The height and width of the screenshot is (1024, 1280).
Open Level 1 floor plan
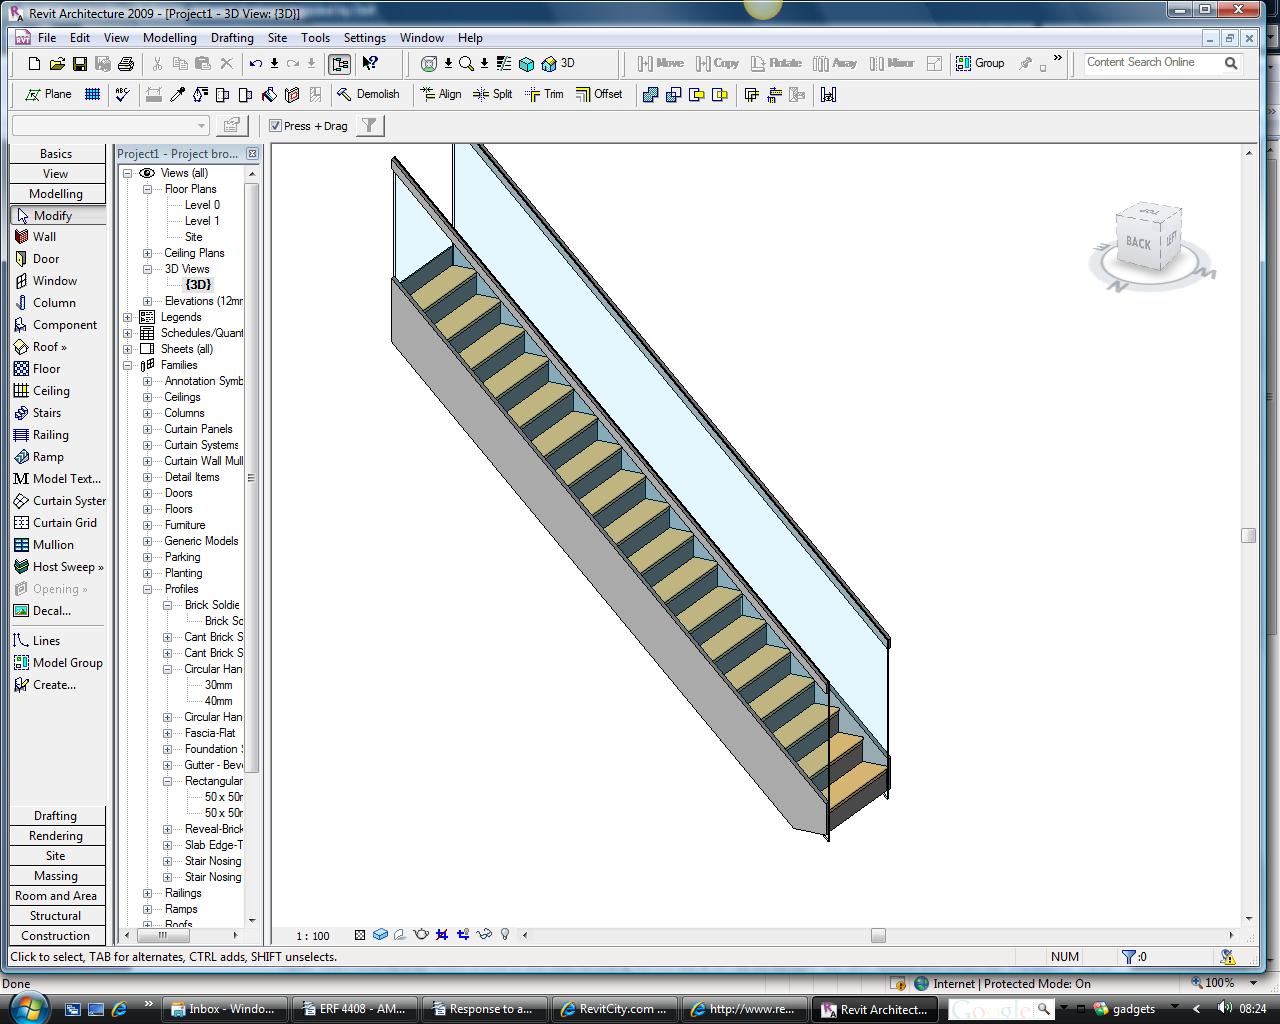click(201, 221)
